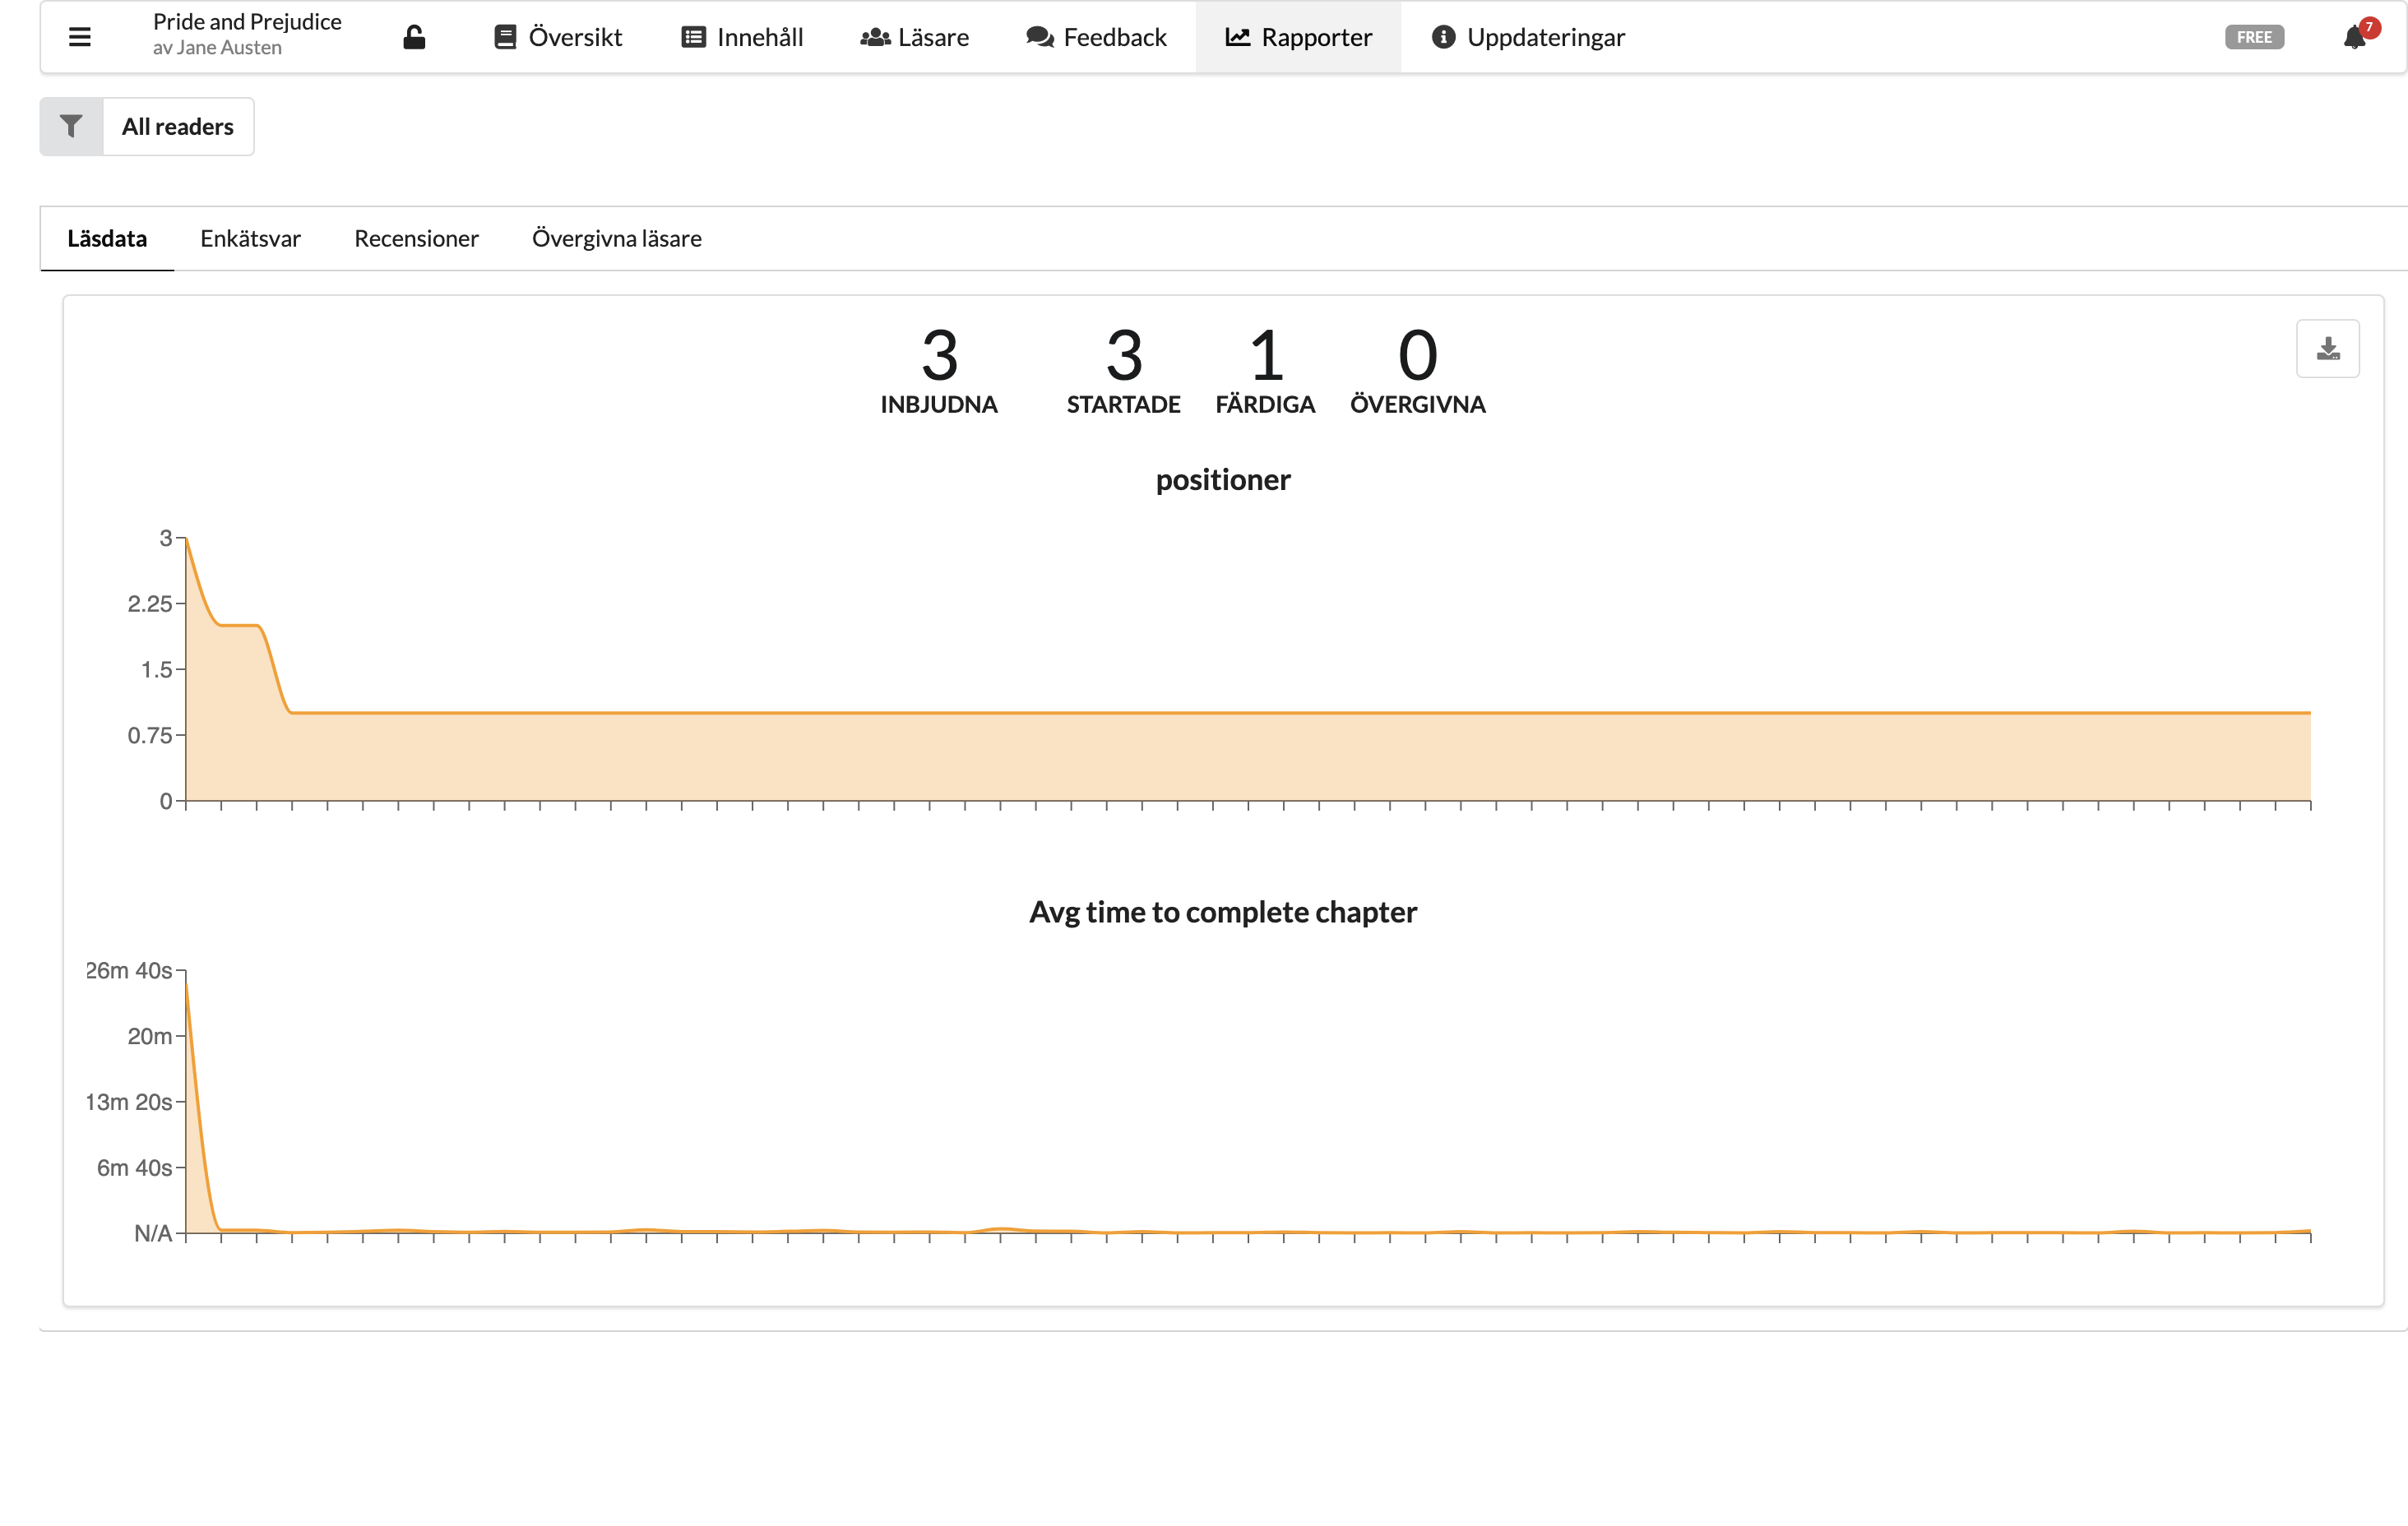2408x1526 pixels.
Task: Click the INBJUDNA count
Action: (x=939, y=370)
